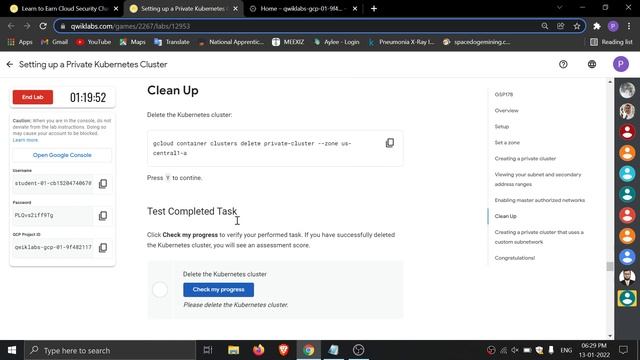
Task: Click Open Google Console
Action: click(62, 155)
